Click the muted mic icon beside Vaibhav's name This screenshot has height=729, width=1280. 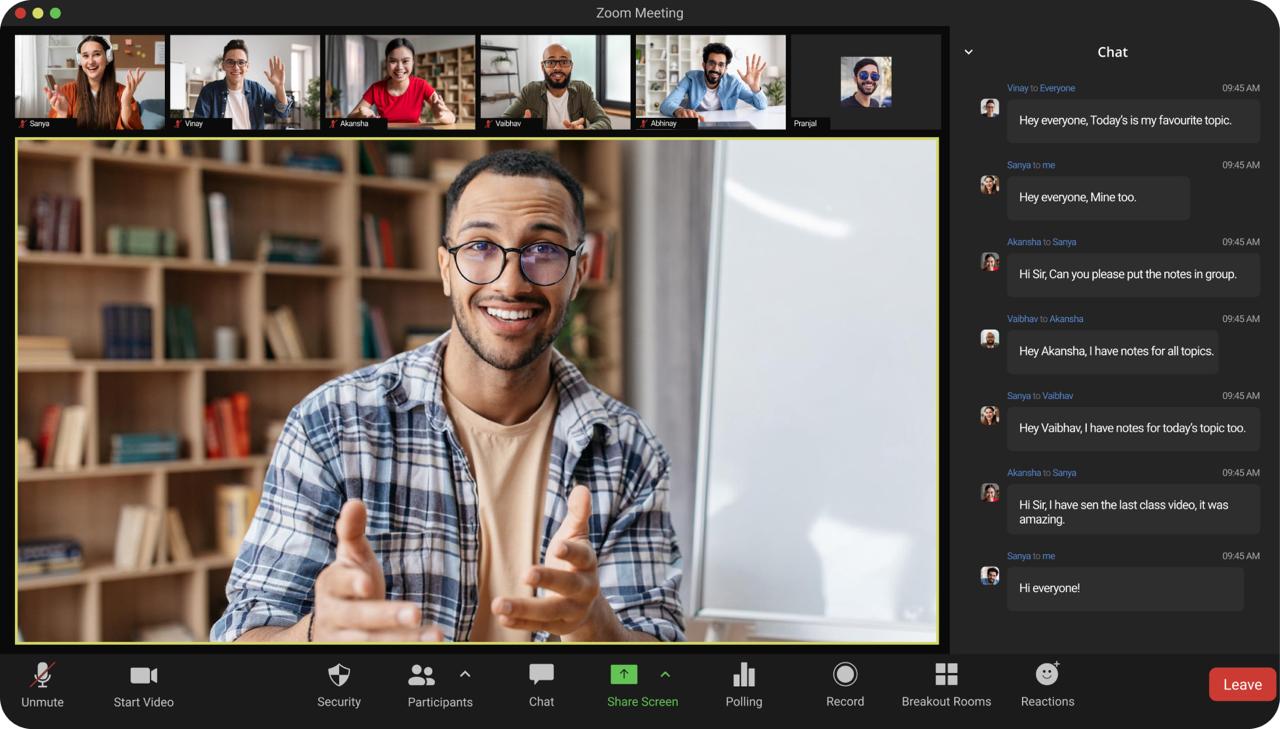pyautogui.click(x=488, y=124)
